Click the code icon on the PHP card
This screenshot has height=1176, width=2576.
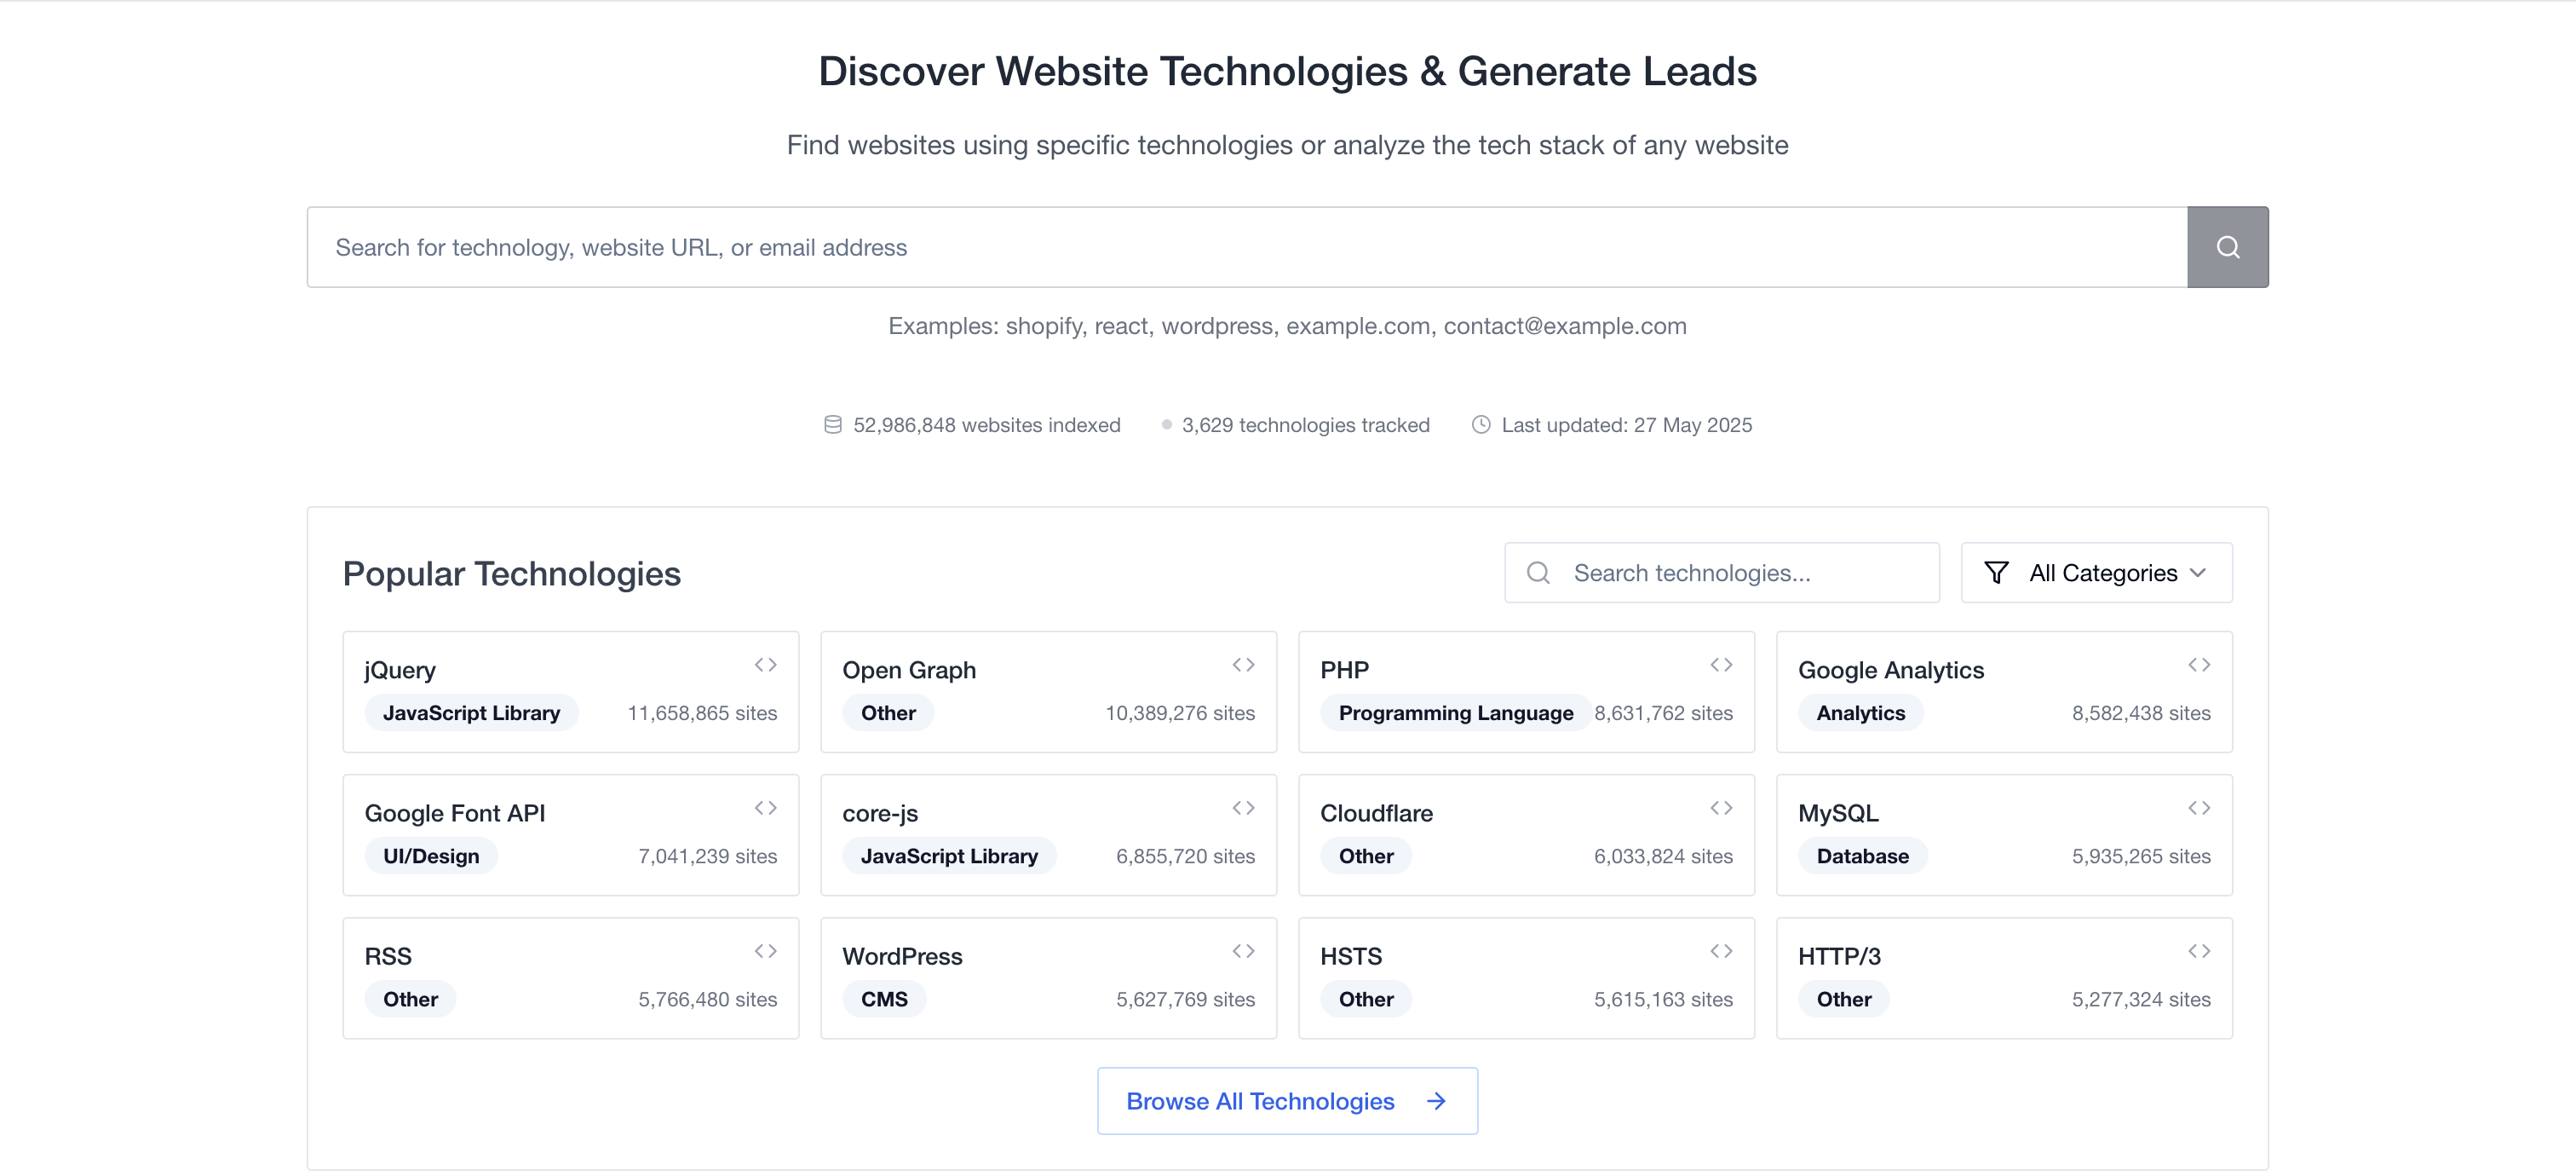(1721, 663)
